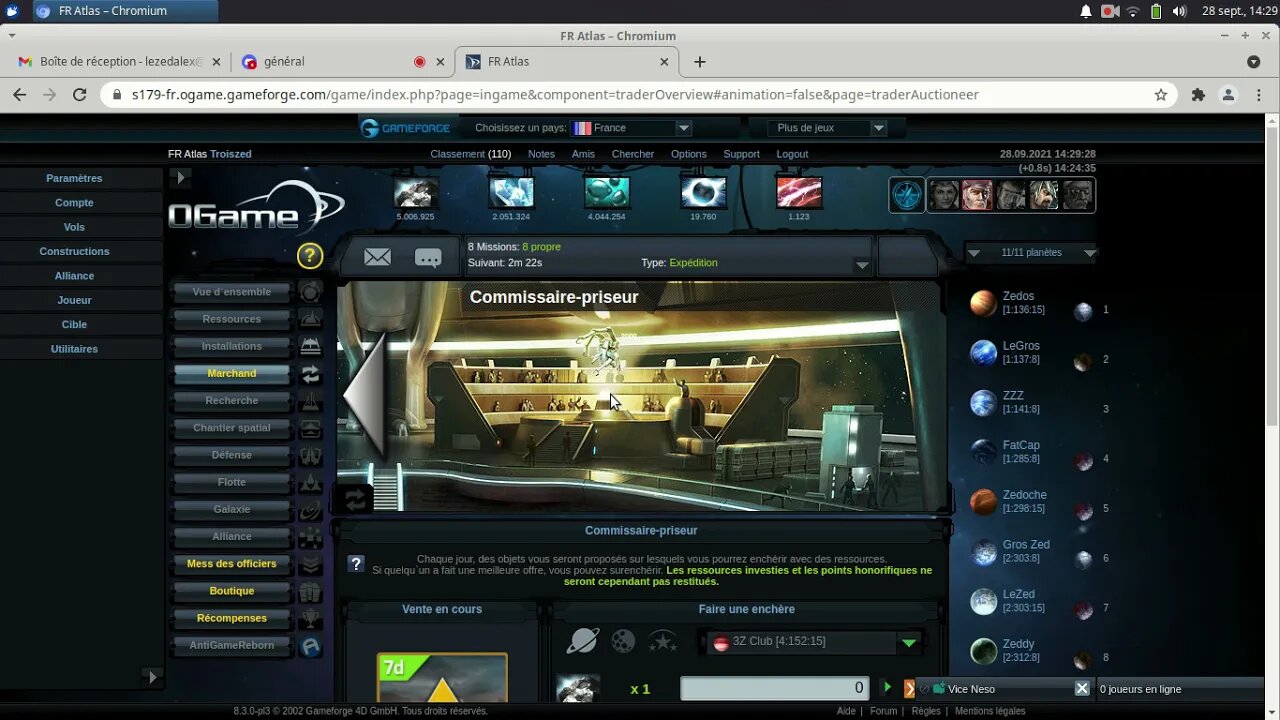1280x720 pixels.
Task: Expand the fleet missions event list arrow
Action: click(861, 265)
